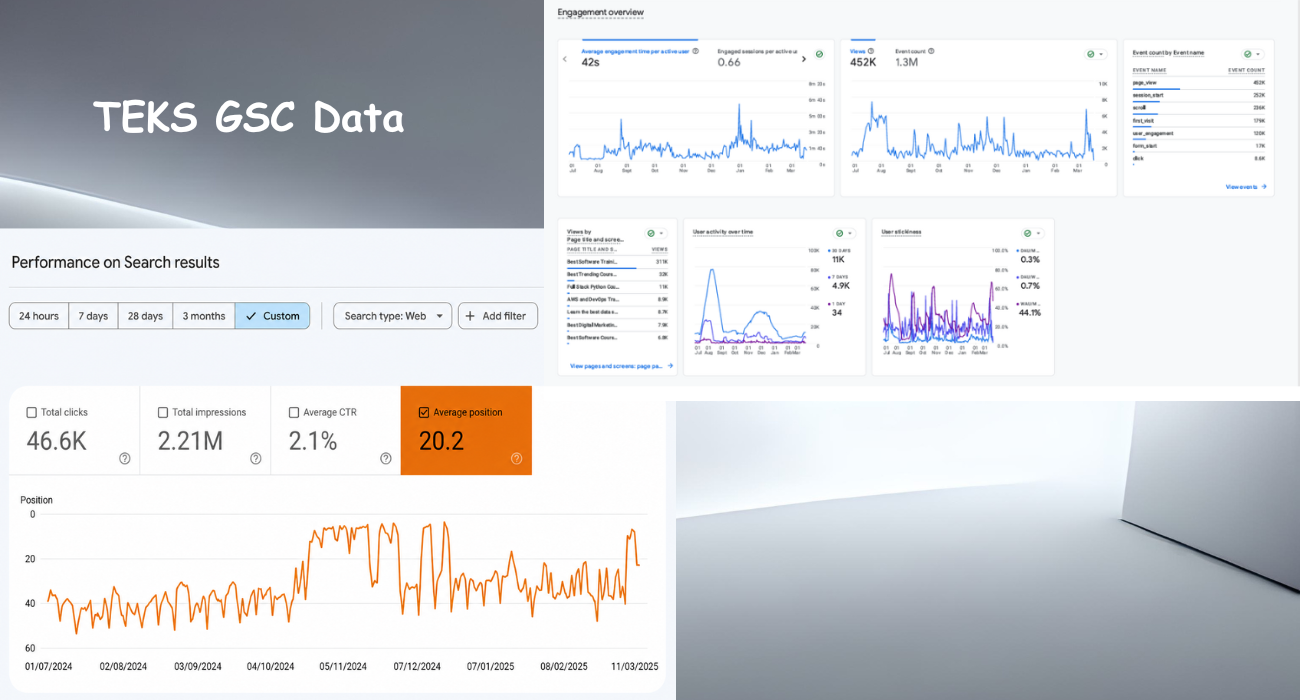Switch to the 3 months range

pyautogui.click(x=204, y=316)
